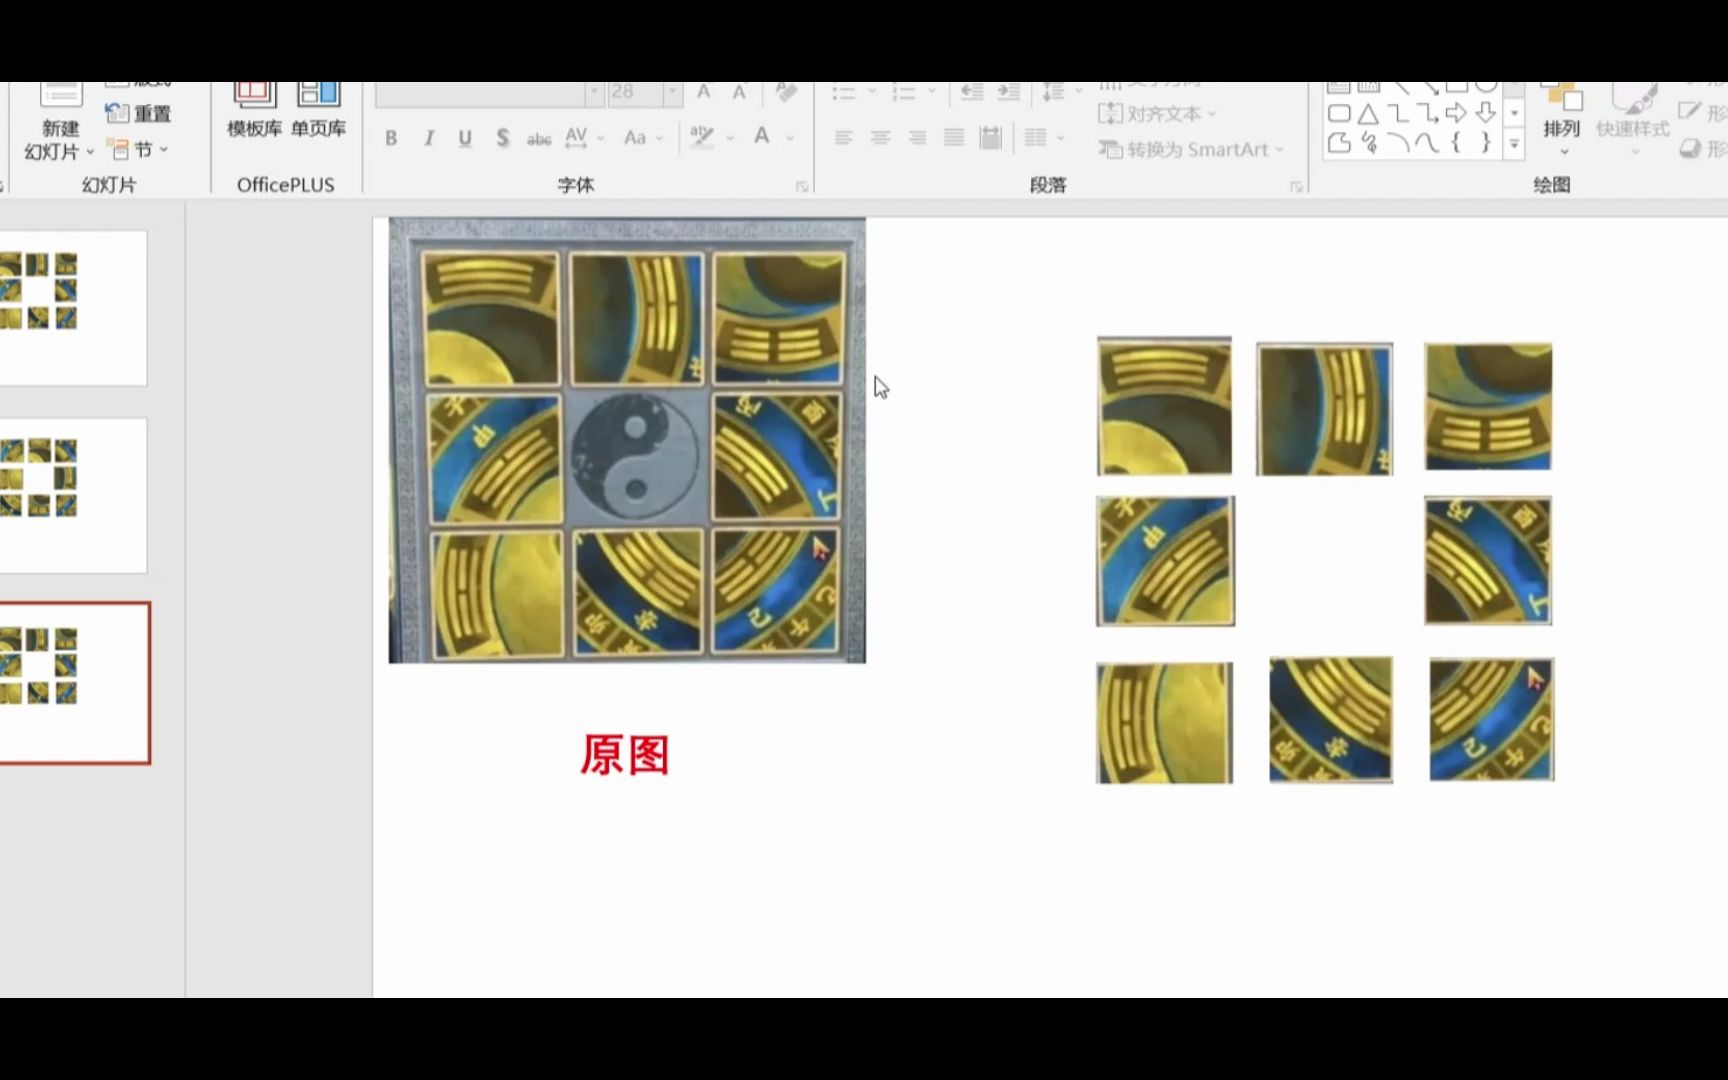Open the 模板库 template library
This screenshot has height=1080, width=1728.
[254, 112]
